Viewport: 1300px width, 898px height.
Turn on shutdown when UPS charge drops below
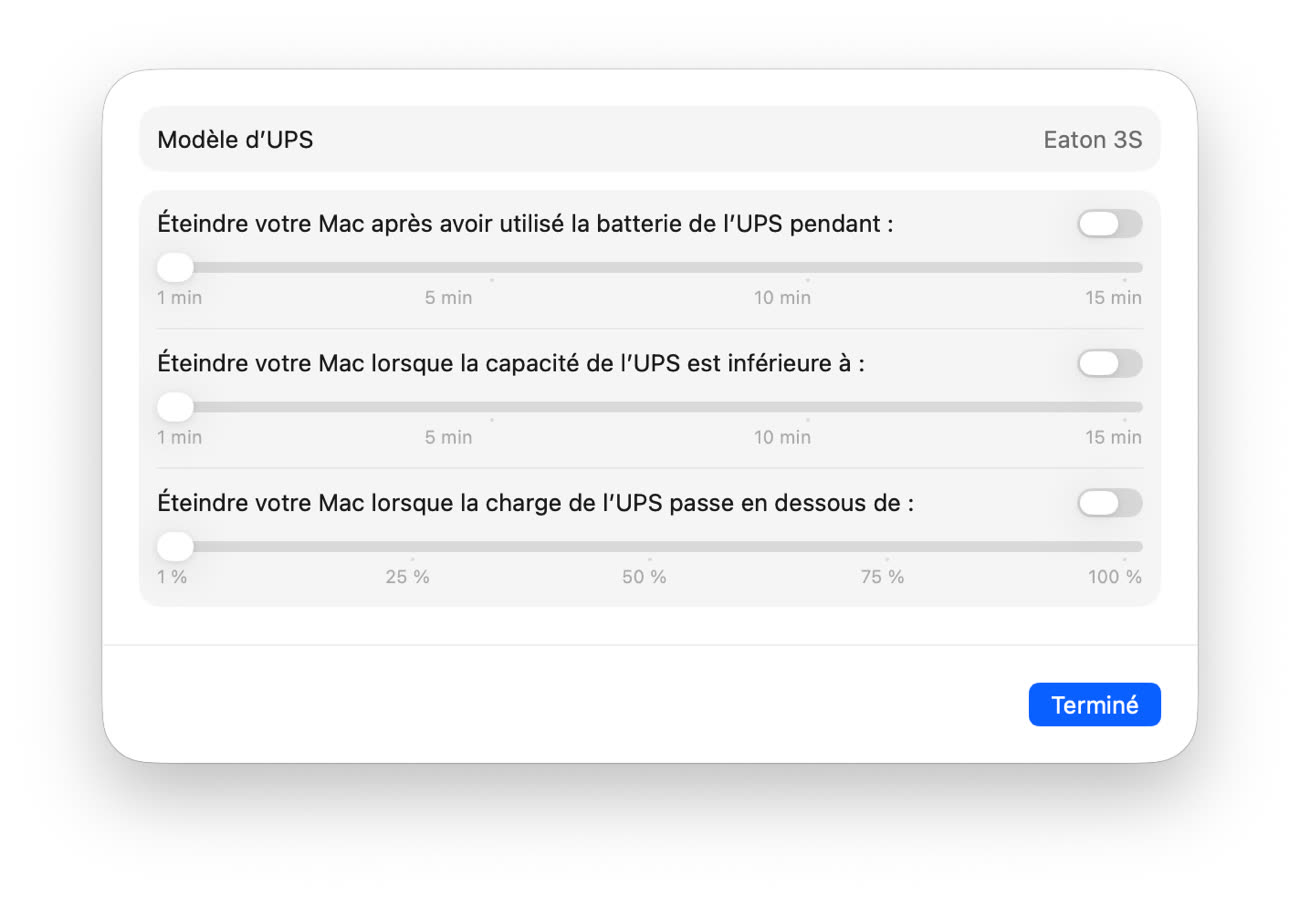pos(1109,503)
